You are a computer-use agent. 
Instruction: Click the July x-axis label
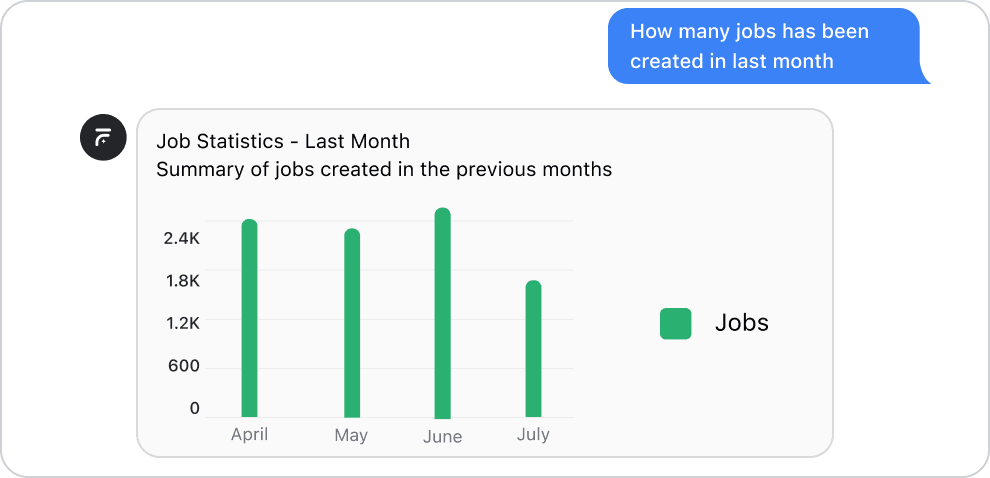tap(533, 435)
